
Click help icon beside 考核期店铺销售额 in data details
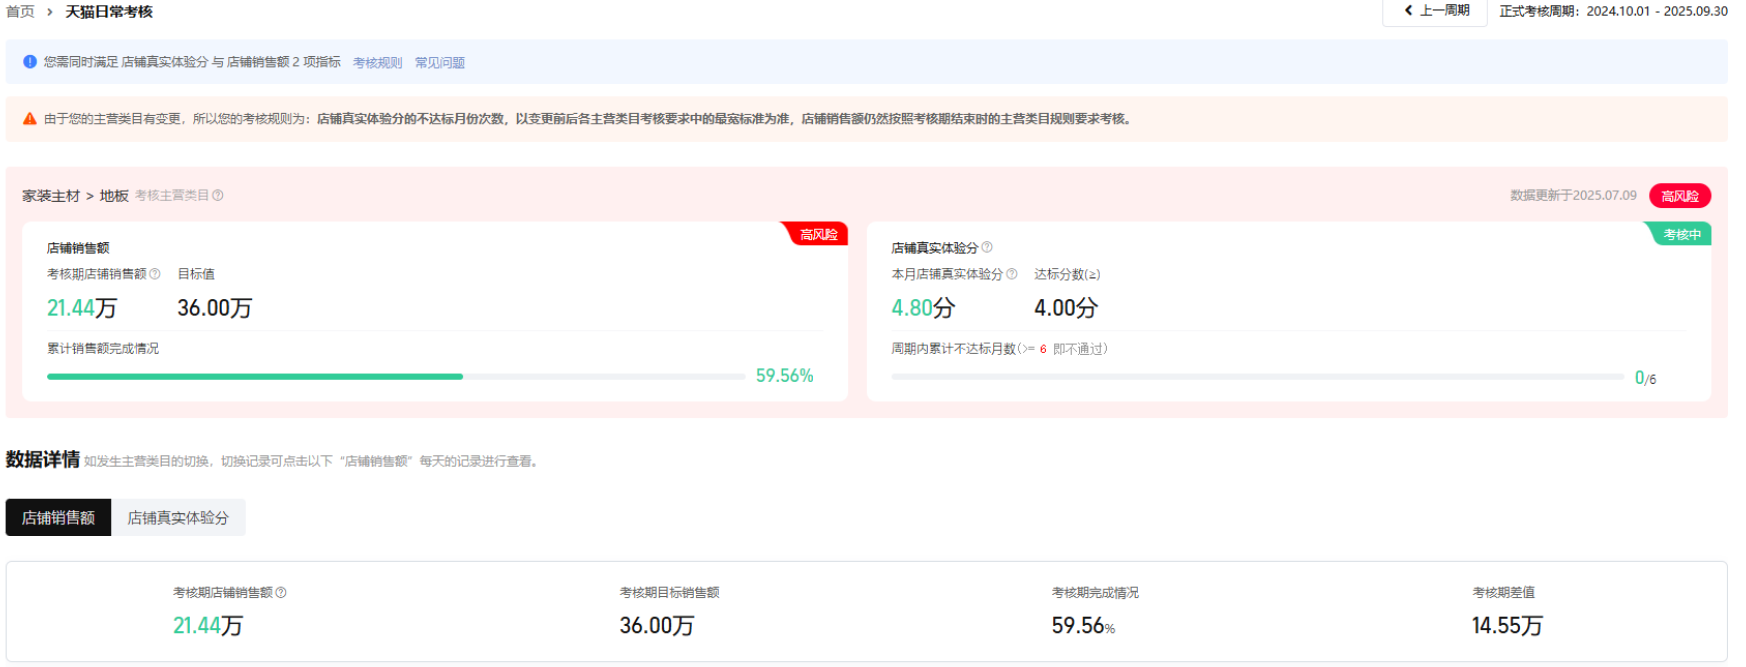pyautogui.click(x=281, y=593)
